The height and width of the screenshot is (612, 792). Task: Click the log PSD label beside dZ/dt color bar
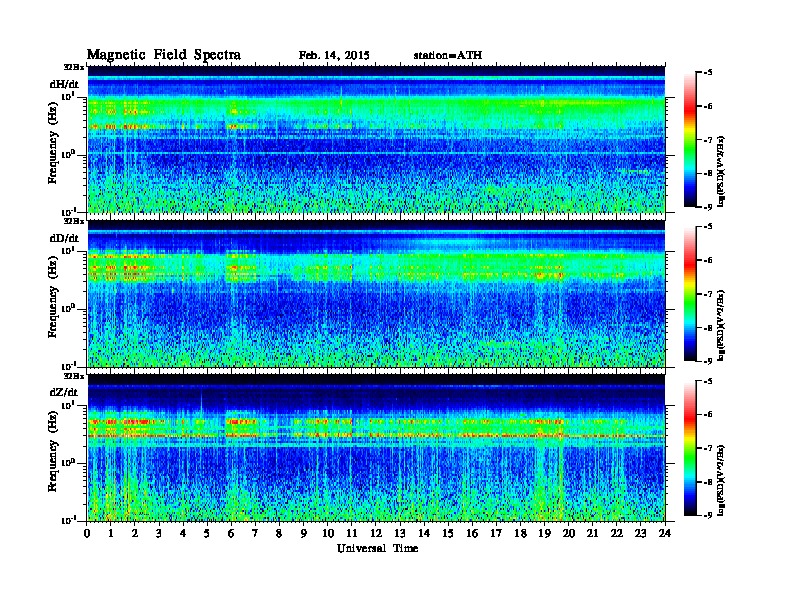721,480
